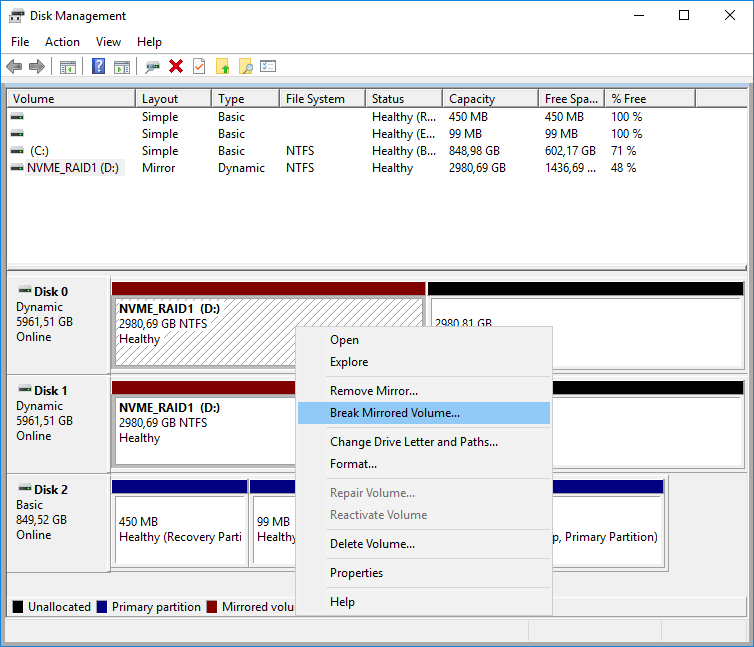
Task: Open Properties from the context menu
Action: pyautogui.click(x=424, y=573)
